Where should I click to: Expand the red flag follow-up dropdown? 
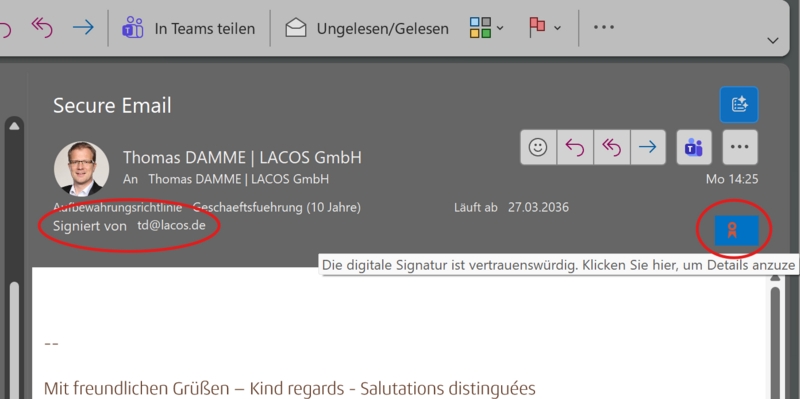coord(544,28)
